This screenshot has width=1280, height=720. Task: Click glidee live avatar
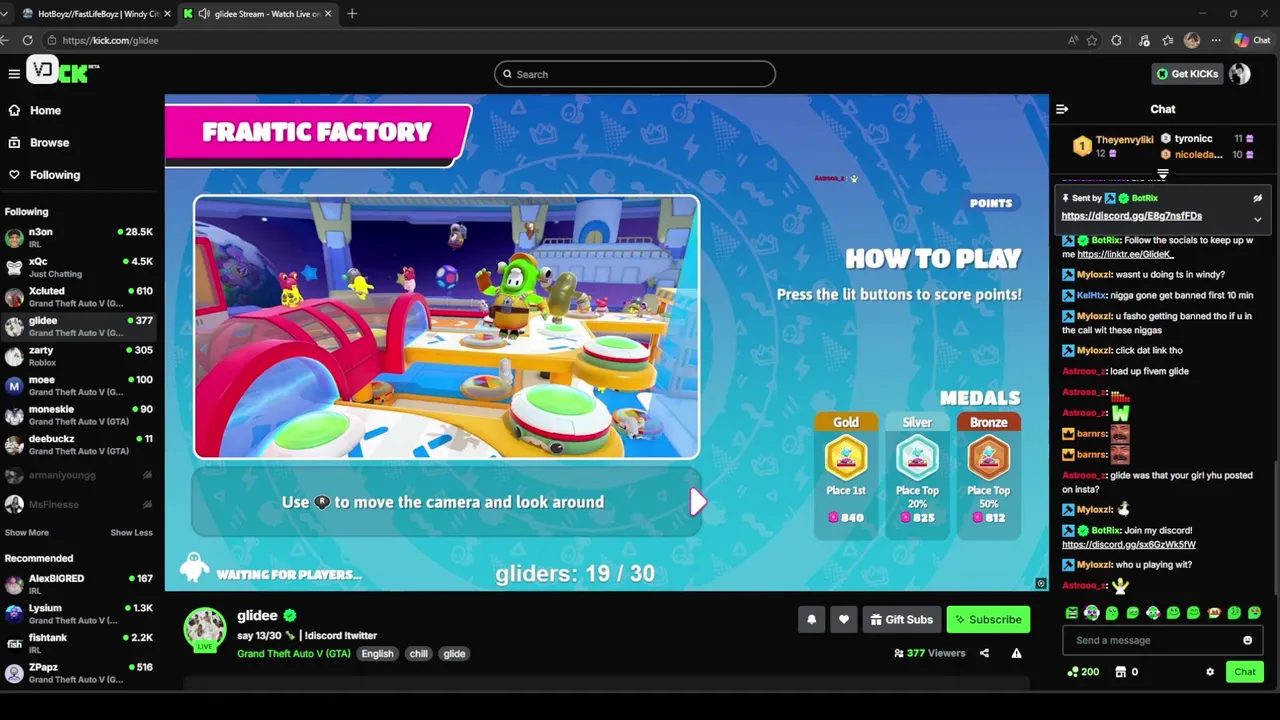(205, 630)
